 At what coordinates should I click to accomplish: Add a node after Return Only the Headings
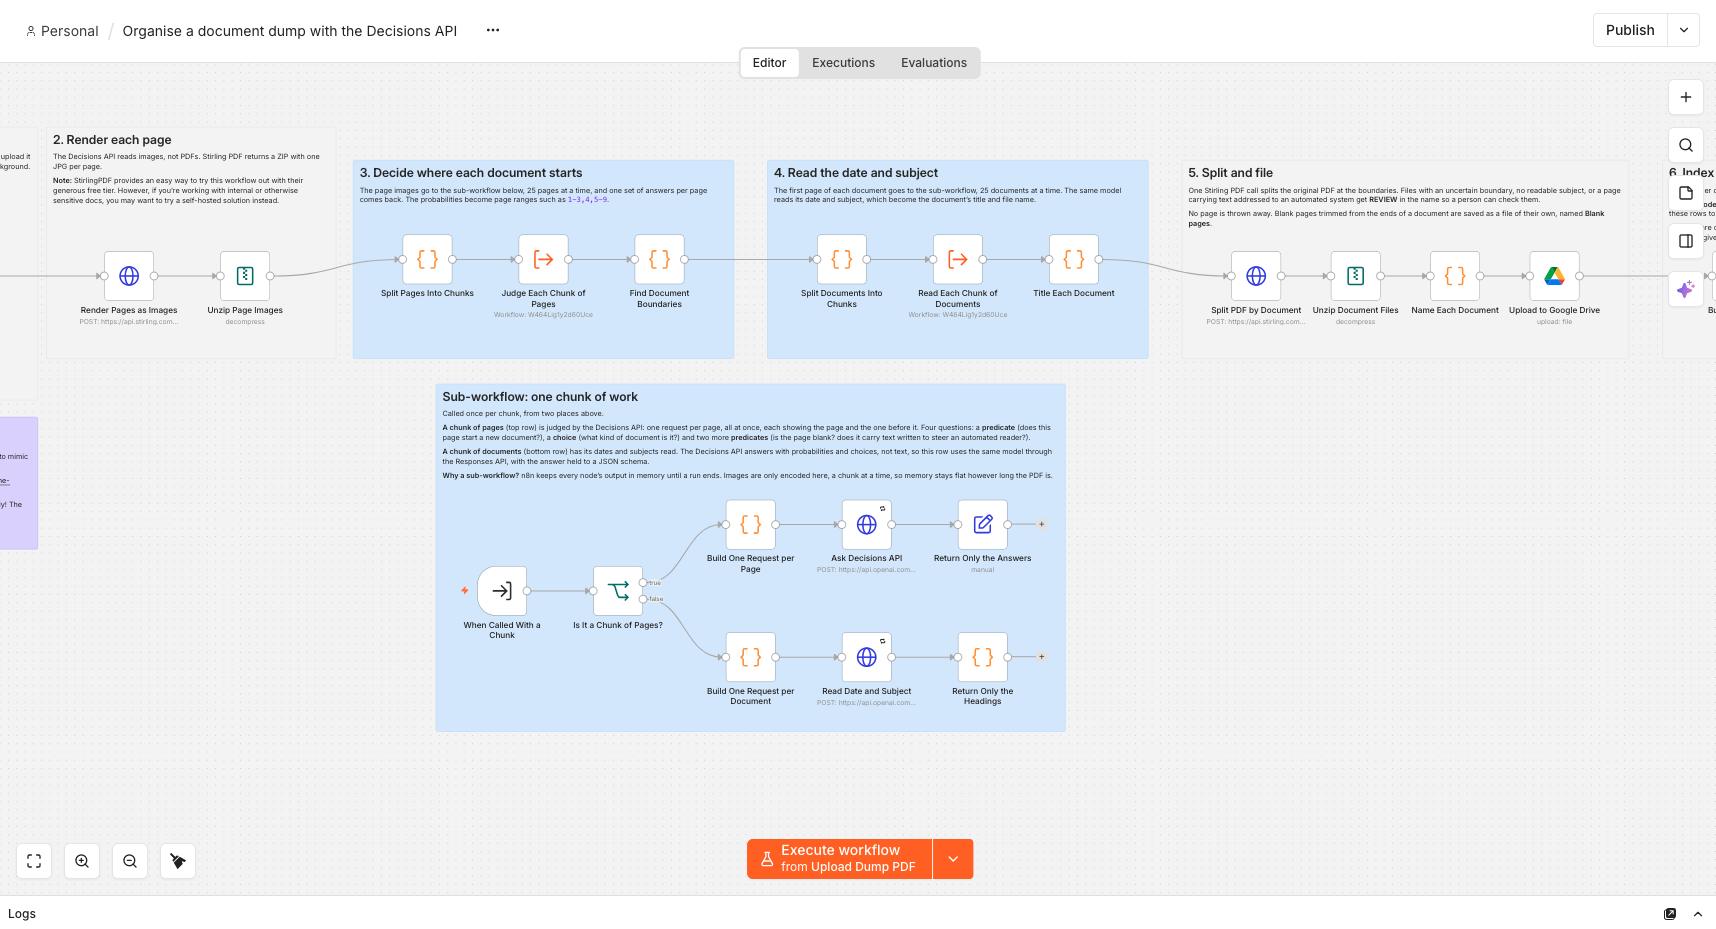1041,657
